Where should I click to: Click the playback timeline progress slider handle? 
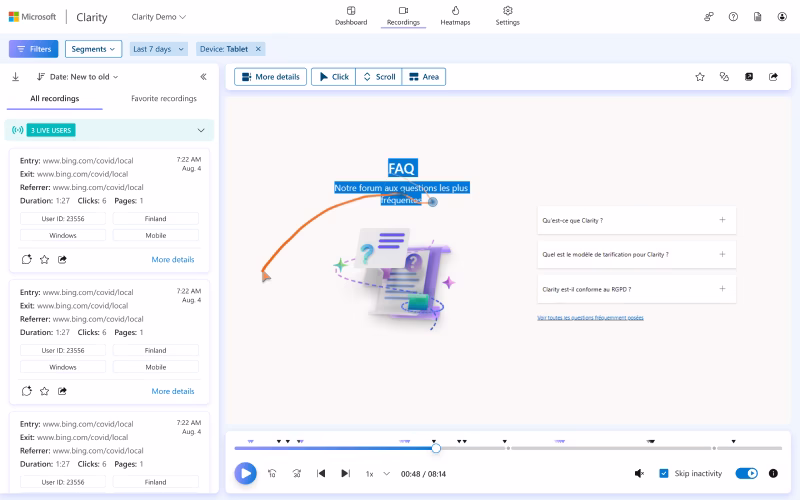point(436,448)
